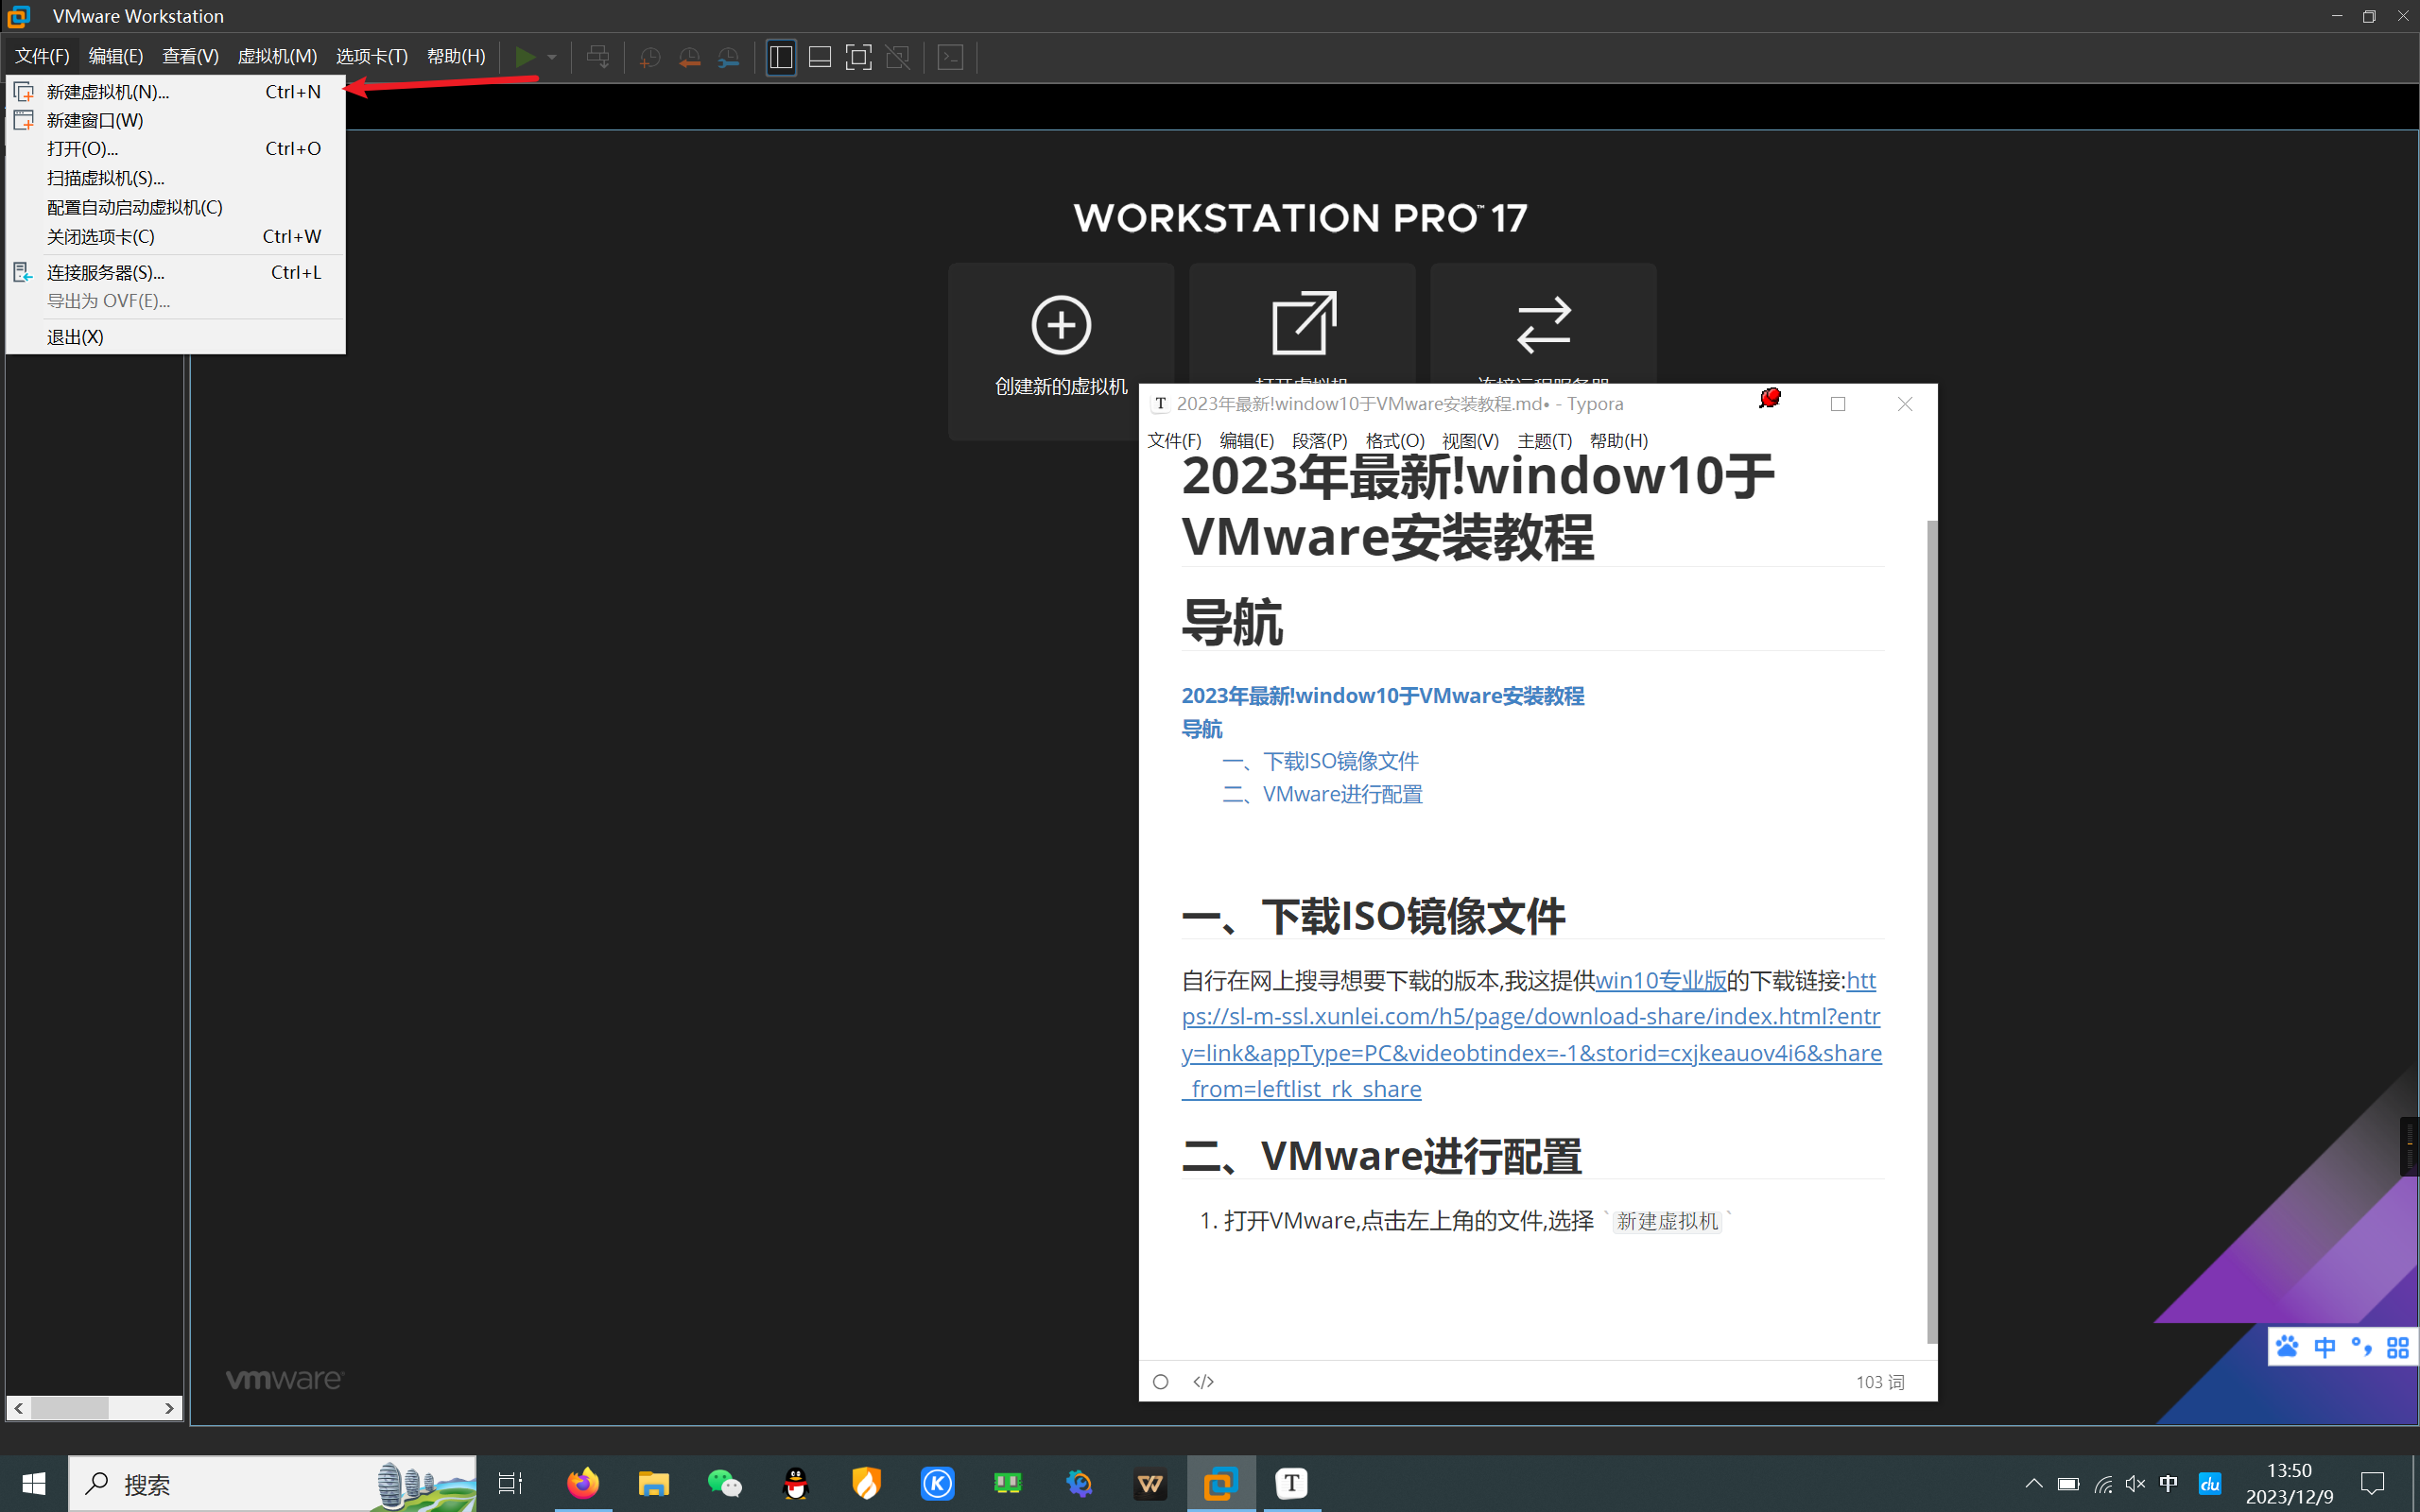
Task: Click the take snapshot clock icon
Action: 650,57
